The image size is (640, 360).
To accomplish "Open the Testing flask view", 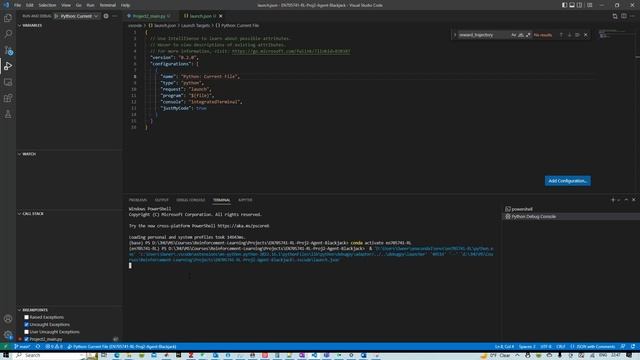I will [8, 114].
